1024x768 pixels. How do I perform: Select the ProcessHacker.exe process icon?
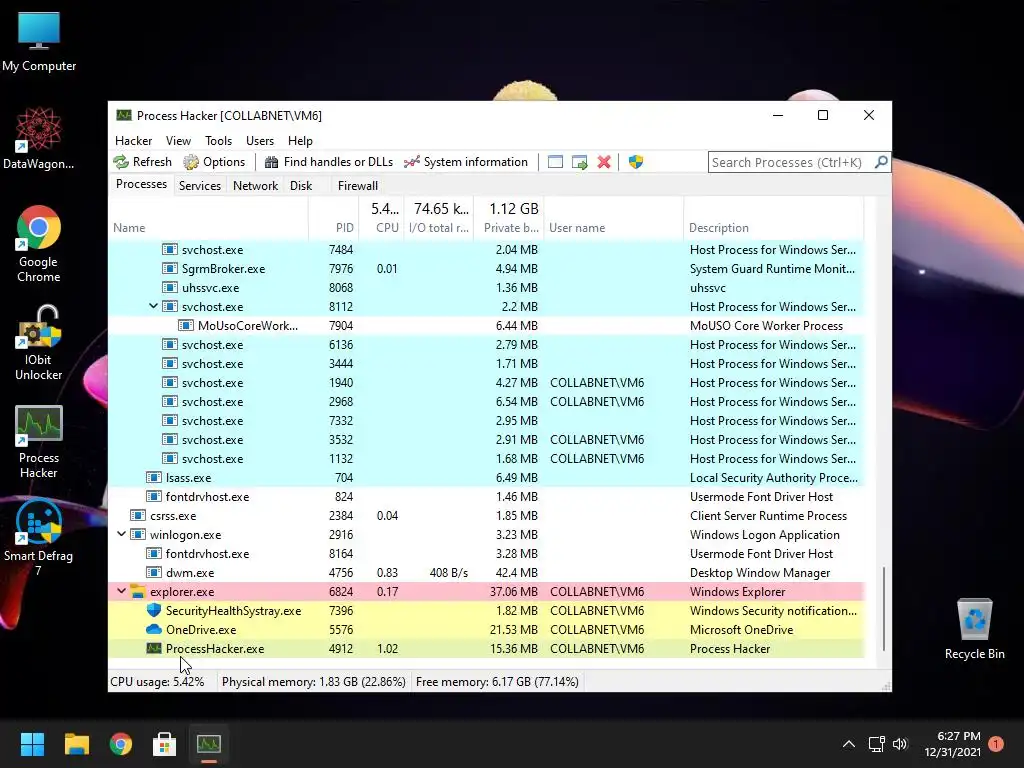tap(154, 648)
